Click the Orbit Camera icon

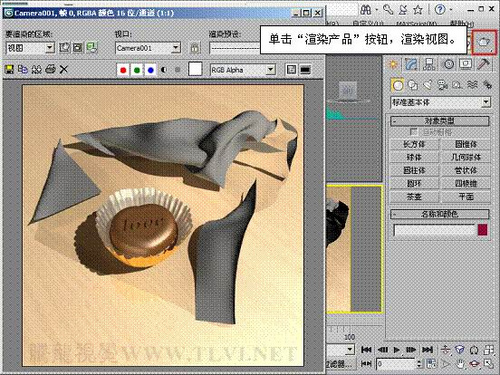(x=474, y=364)
